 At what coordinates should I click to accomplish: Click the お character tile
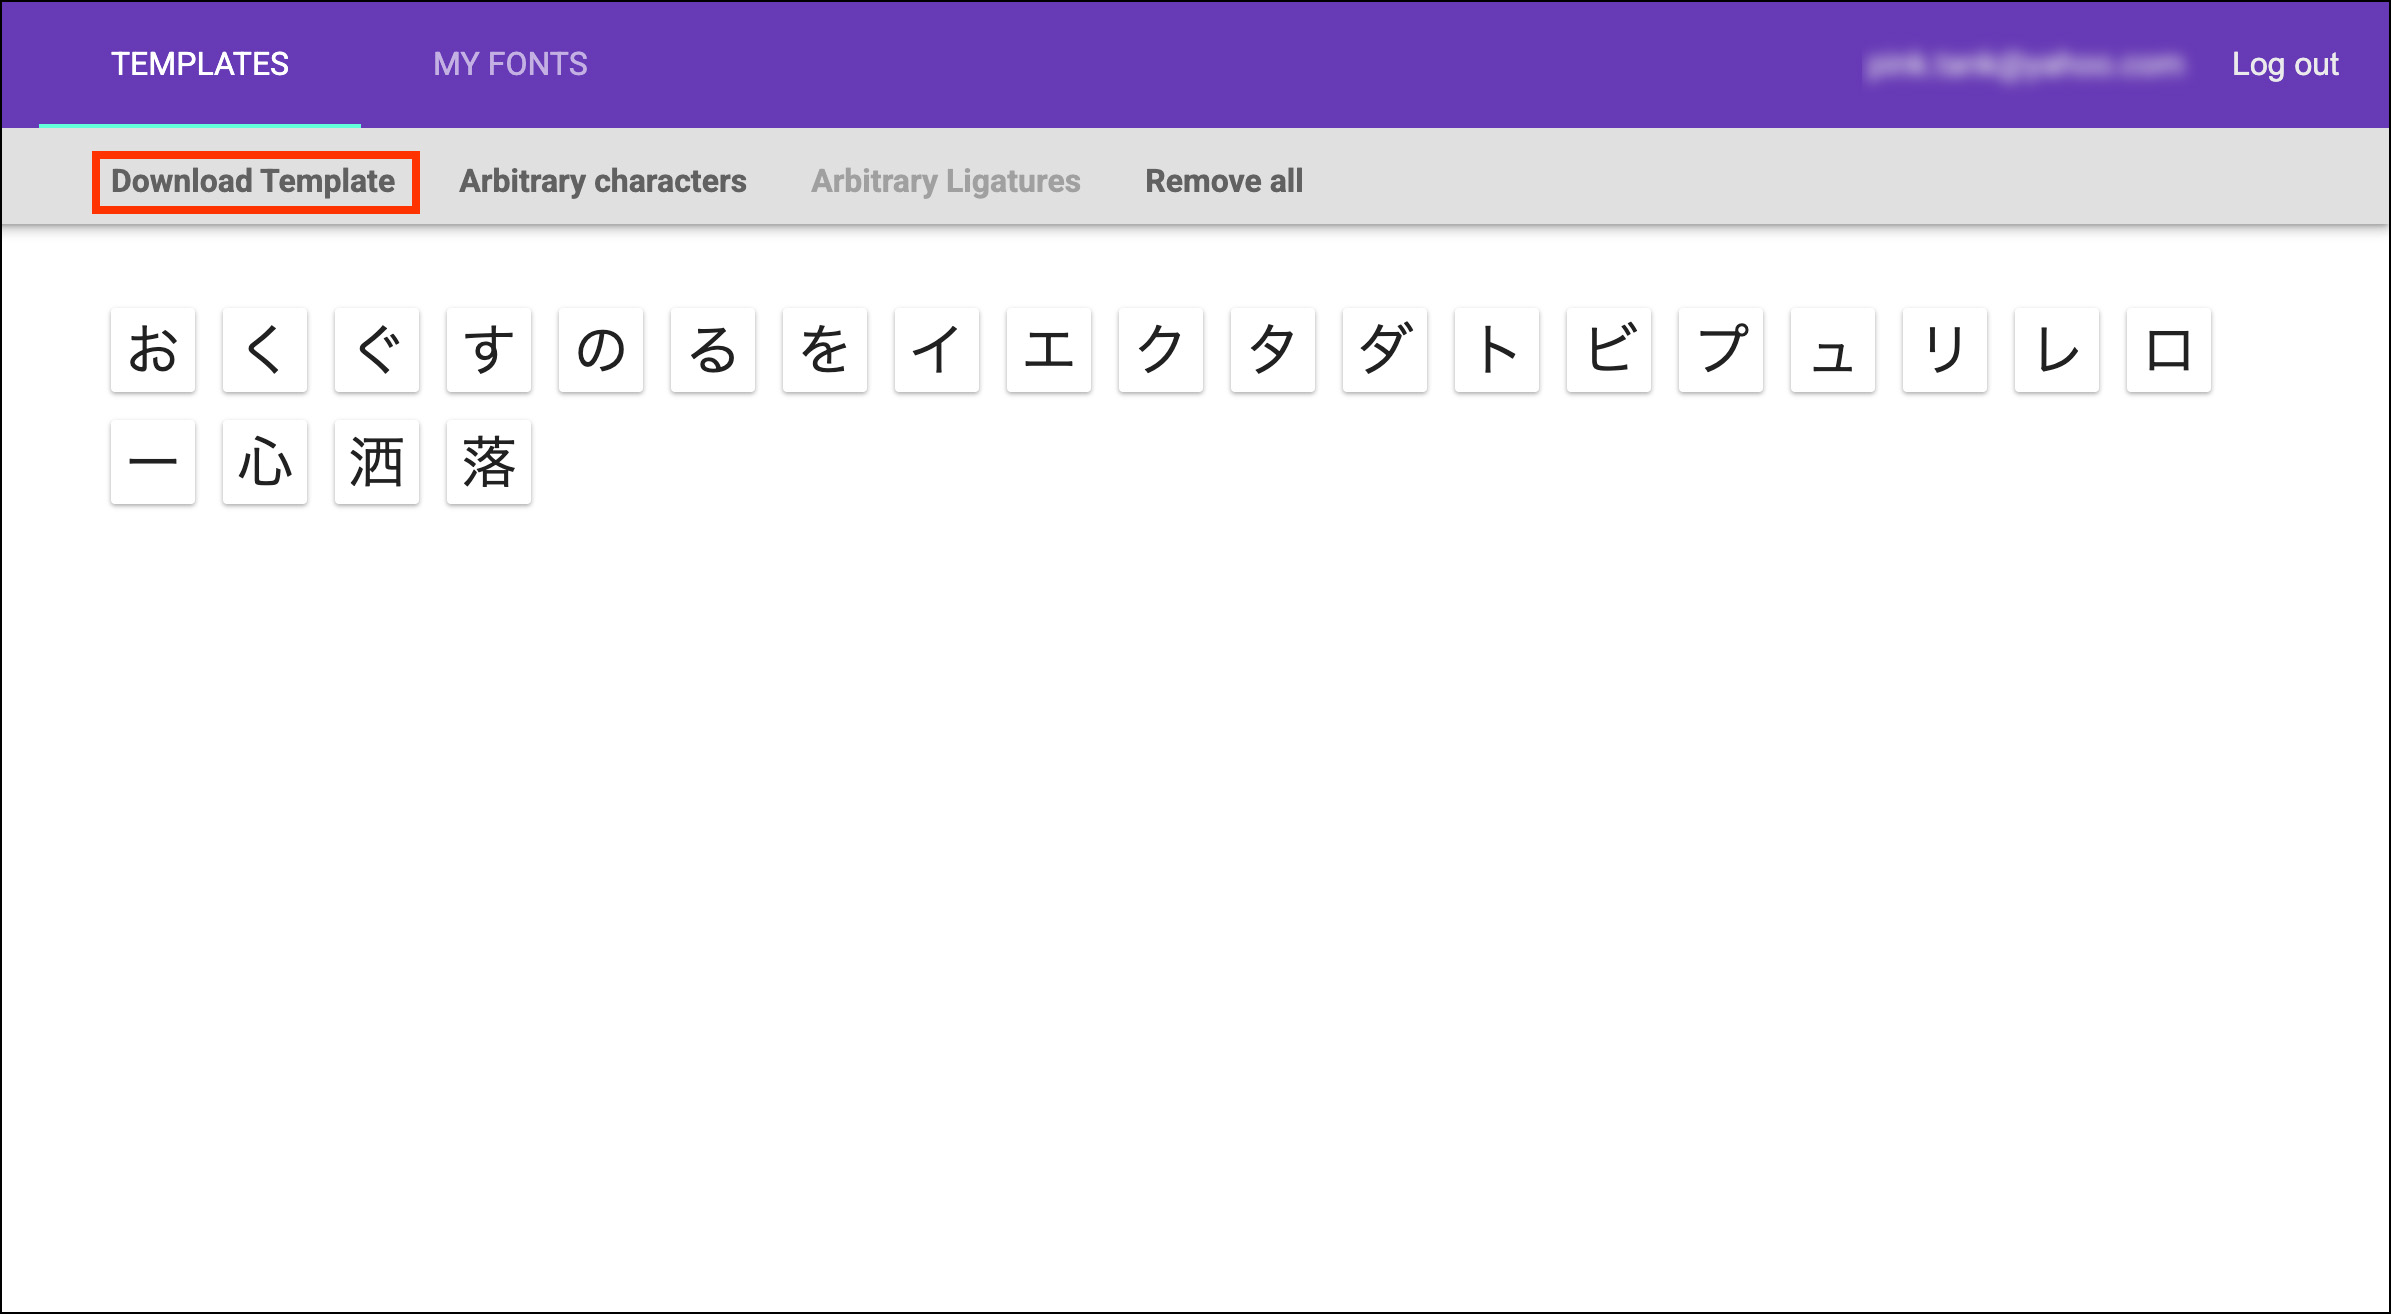[x=153, y=350]
